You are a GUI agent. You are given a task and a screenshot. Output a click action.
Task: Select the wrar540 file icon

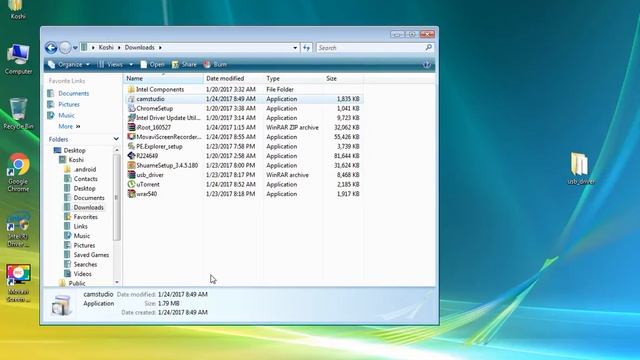coord(131,194)
